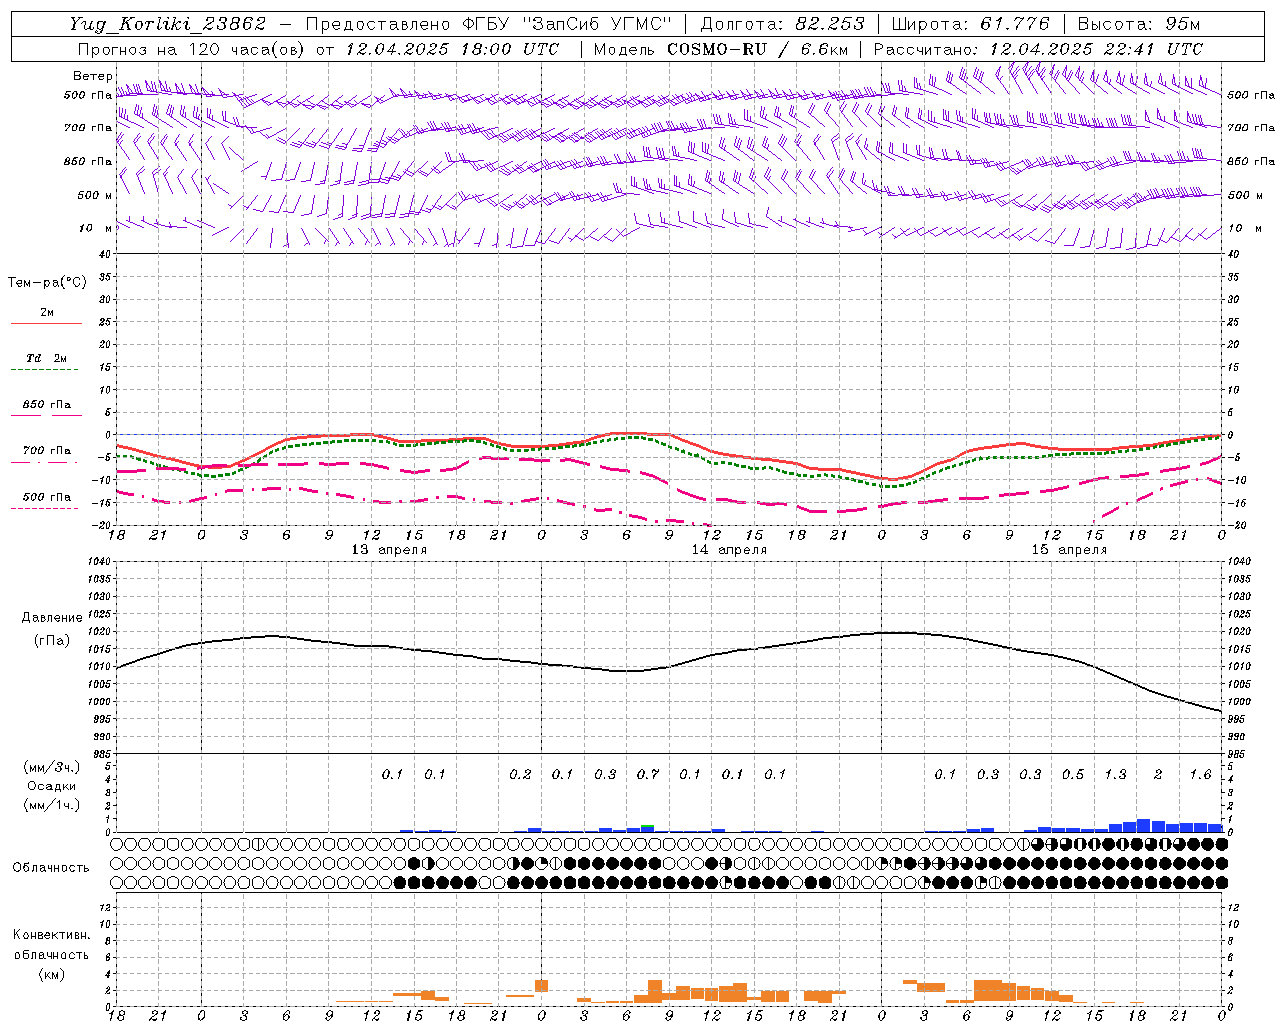Click the 15 апреля date label
Image resolution: width=1280 pixels, height=1024 pixels.
1069,550
